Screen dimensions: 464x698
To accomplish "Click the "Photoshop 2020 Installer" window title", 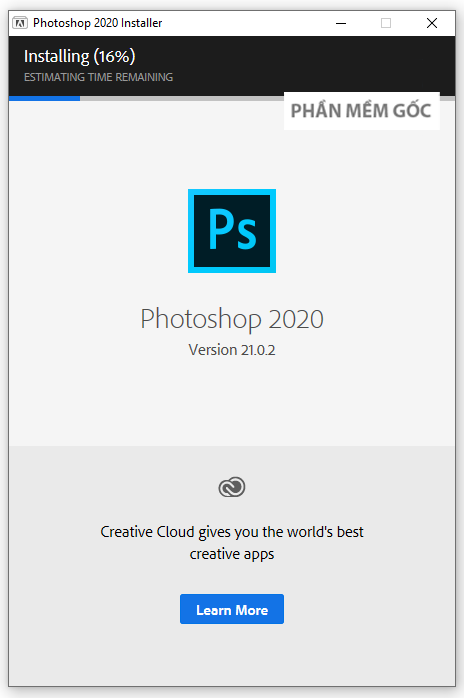I will pos(98,23).
